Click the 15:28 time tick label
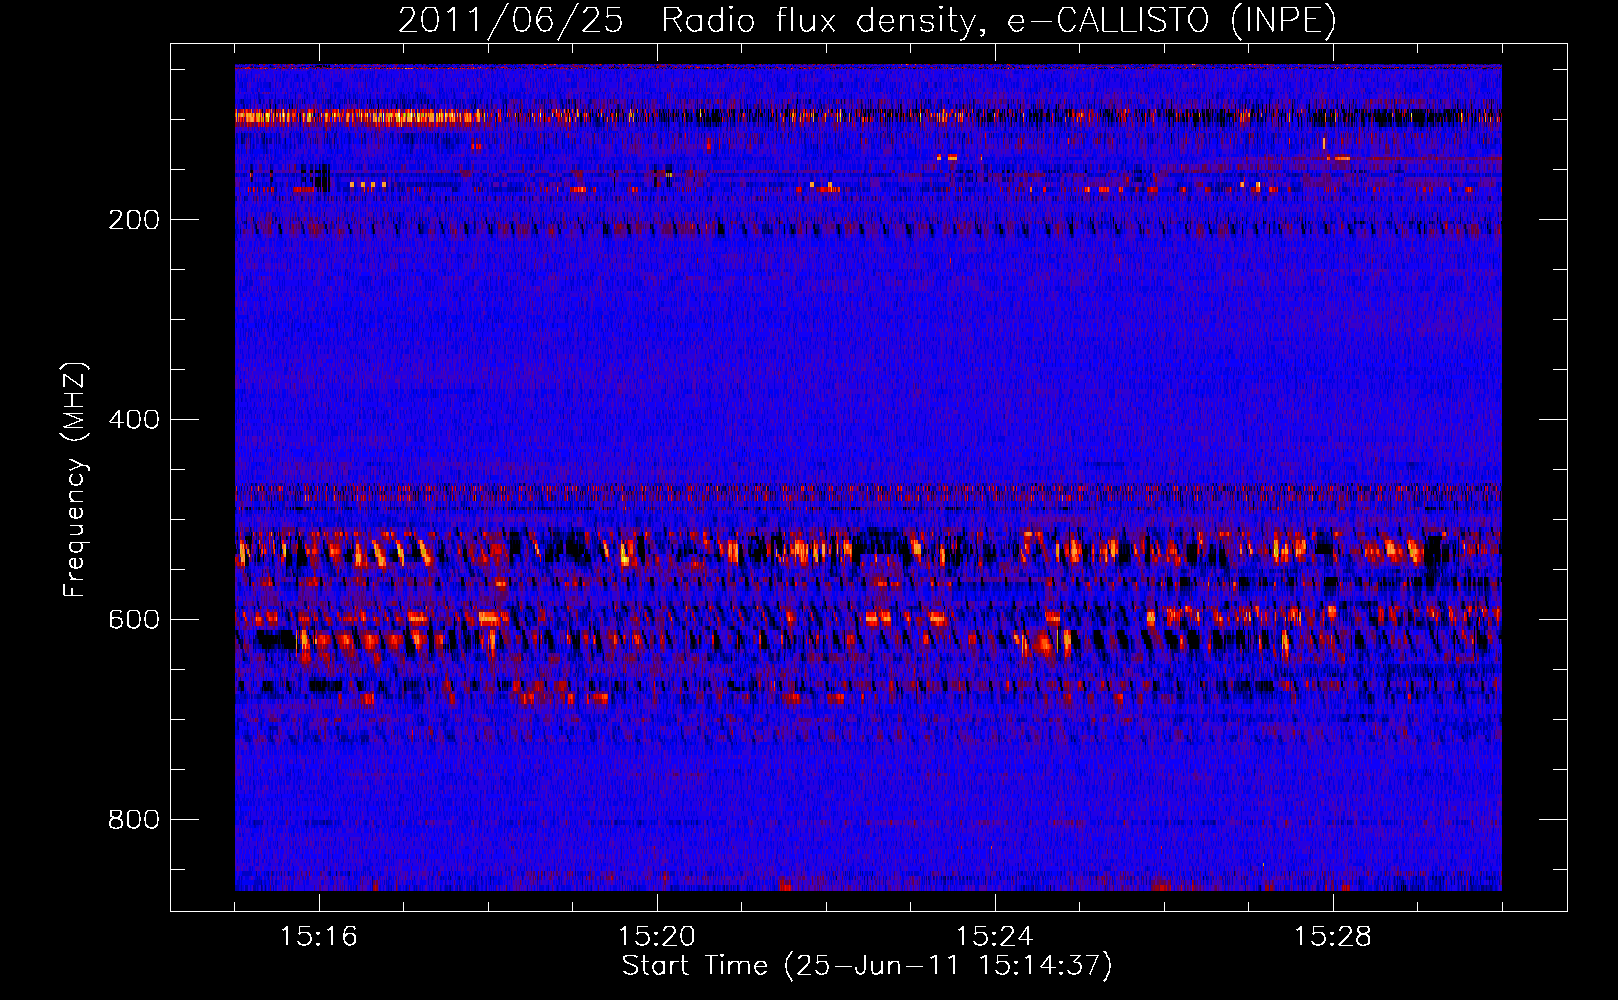The width and height of the screenshot is (1618, 1000). point(1333,937)
